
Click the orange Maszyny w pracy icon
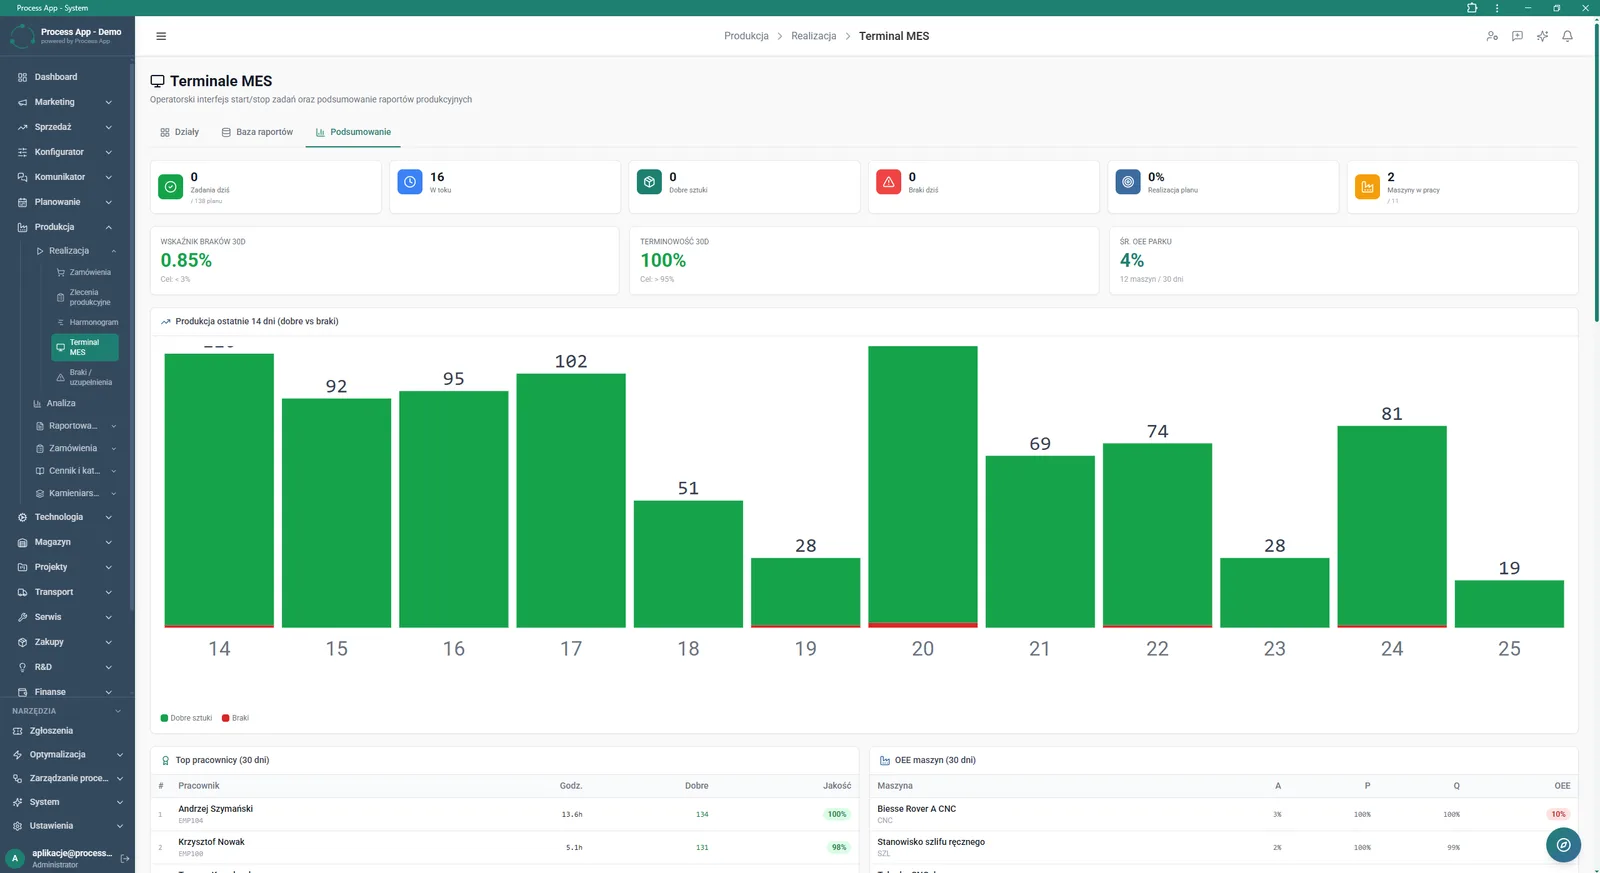pos(1367,187)
